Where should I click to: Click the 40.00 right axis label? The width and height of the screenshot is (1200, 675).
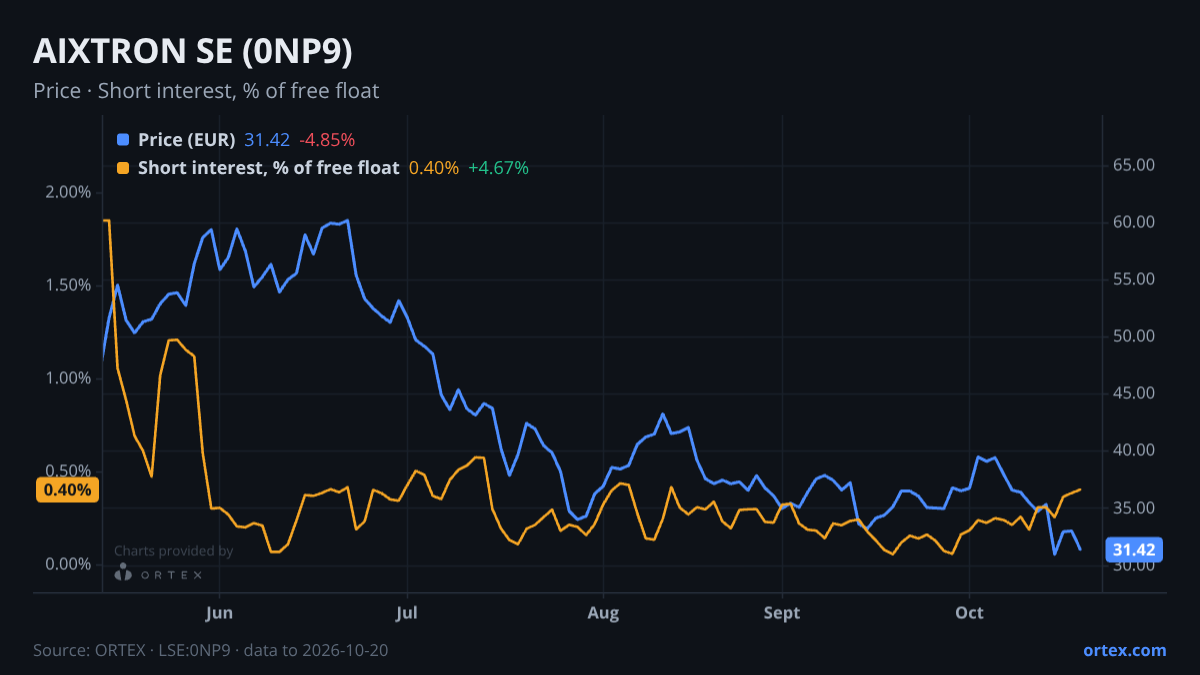1134,451
